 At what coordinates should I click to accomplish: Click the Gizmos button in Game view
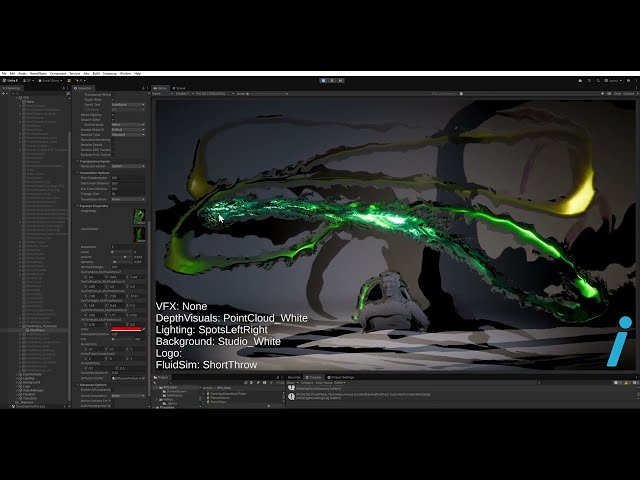pyautogui.click(x=629, y=93)
